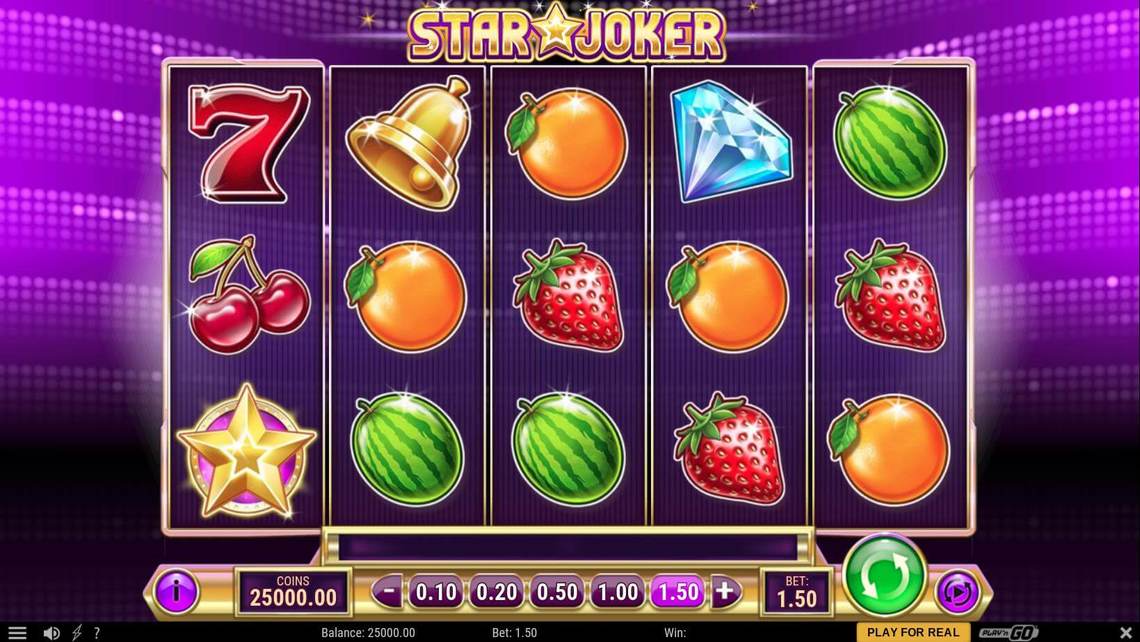Select the highlighted 1.50 bet value

[x=678, y=593]
